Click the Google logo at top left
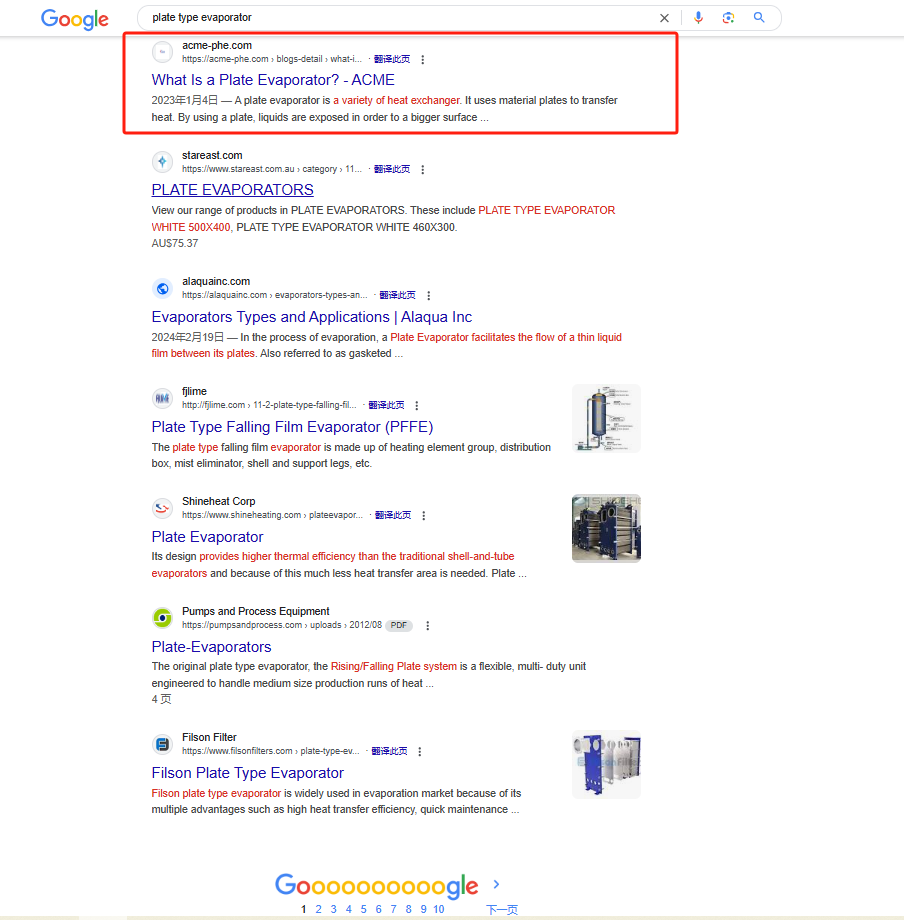Screen dimensions: 904x920 pyautogui.click(x=75, y=19)
